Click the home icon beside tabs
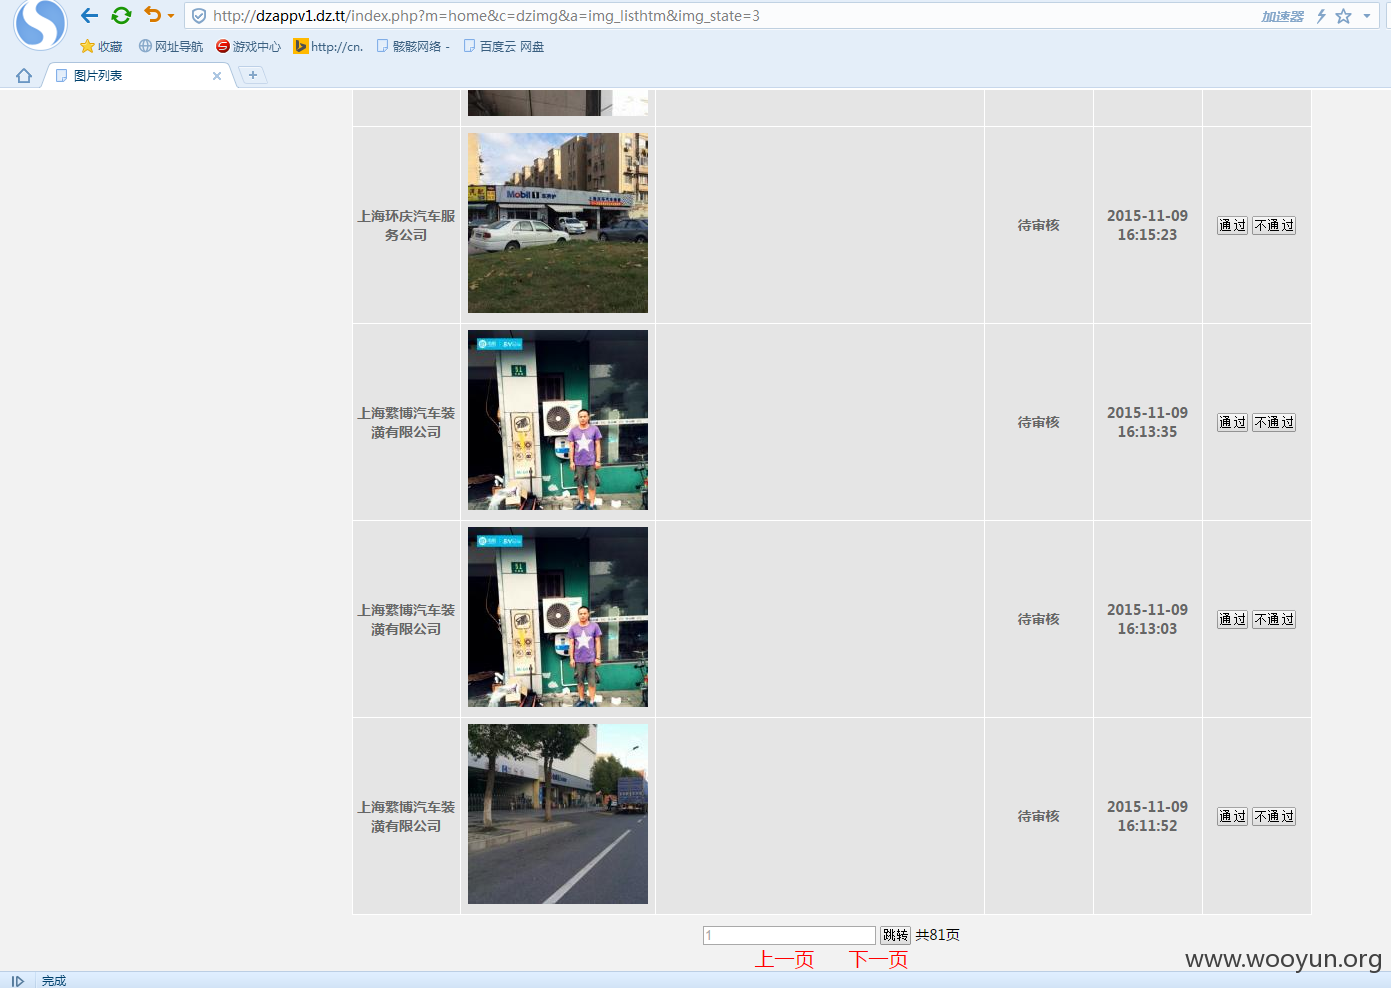Image resolution: width=1391 pixels, height=988 pixels. click(x=24, y=76)
